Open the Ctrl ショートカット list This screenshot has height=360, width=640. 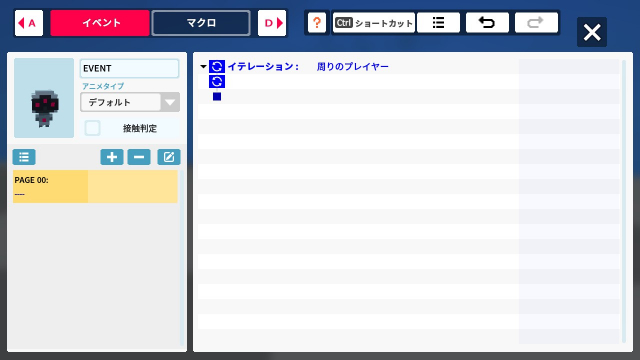[373, 22]
